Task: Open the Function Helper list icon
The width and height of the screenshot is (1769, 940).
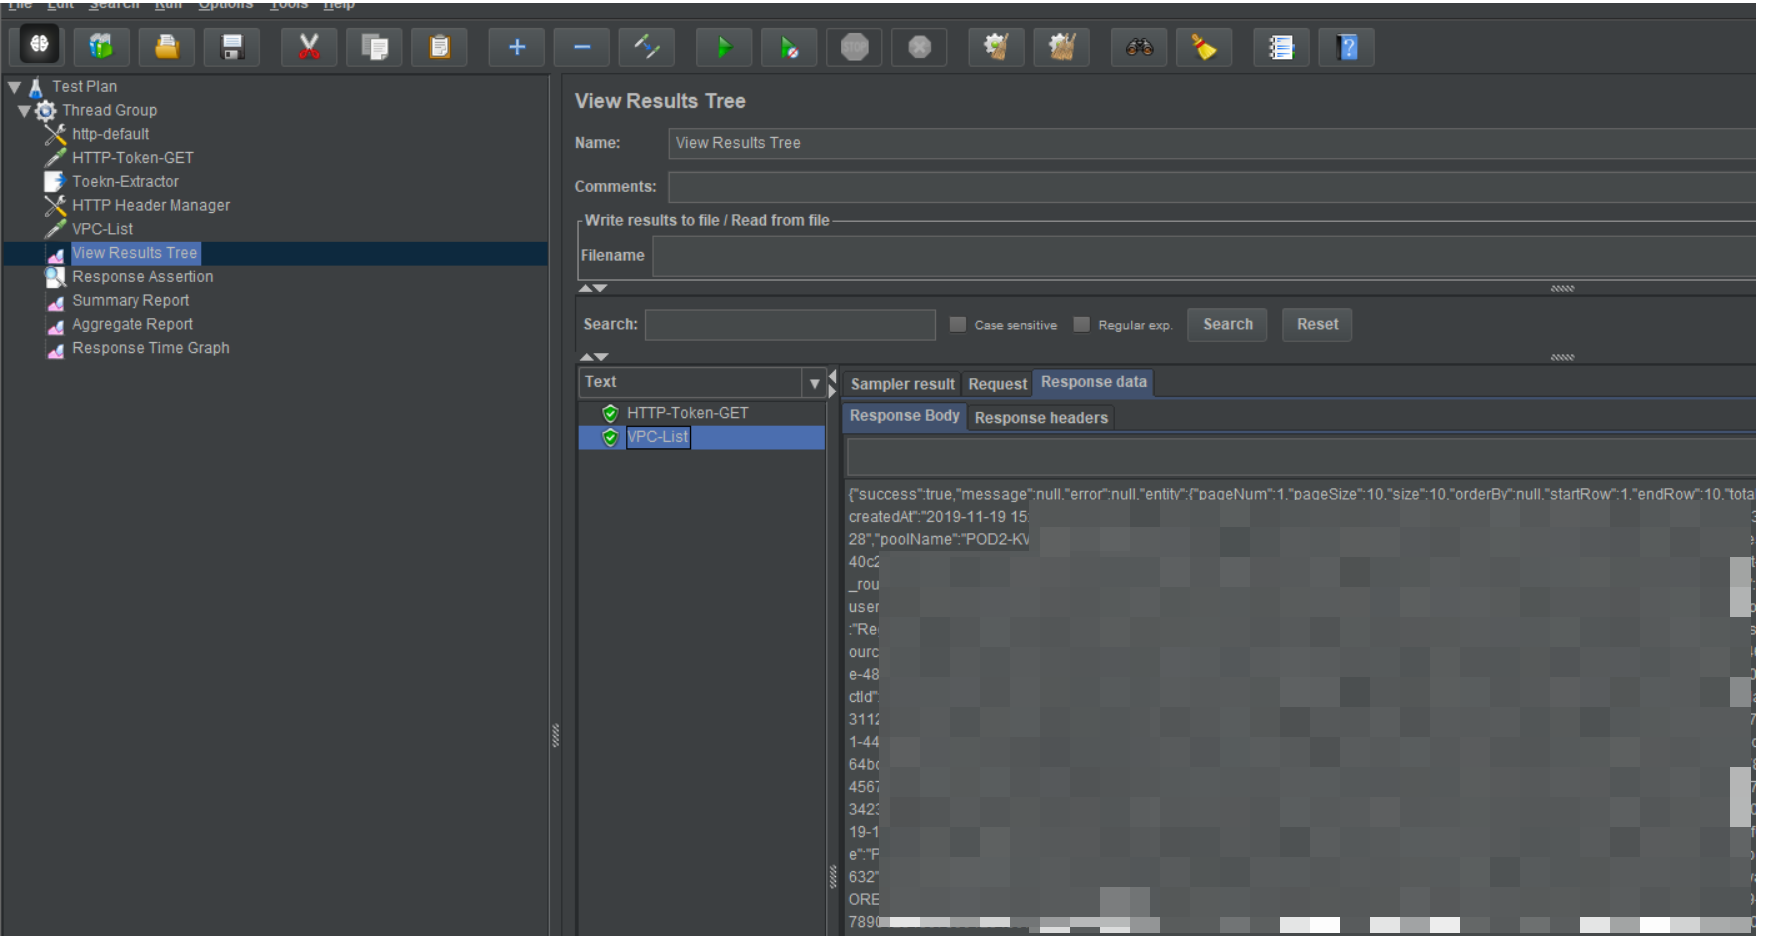Action: [1281, 46]
